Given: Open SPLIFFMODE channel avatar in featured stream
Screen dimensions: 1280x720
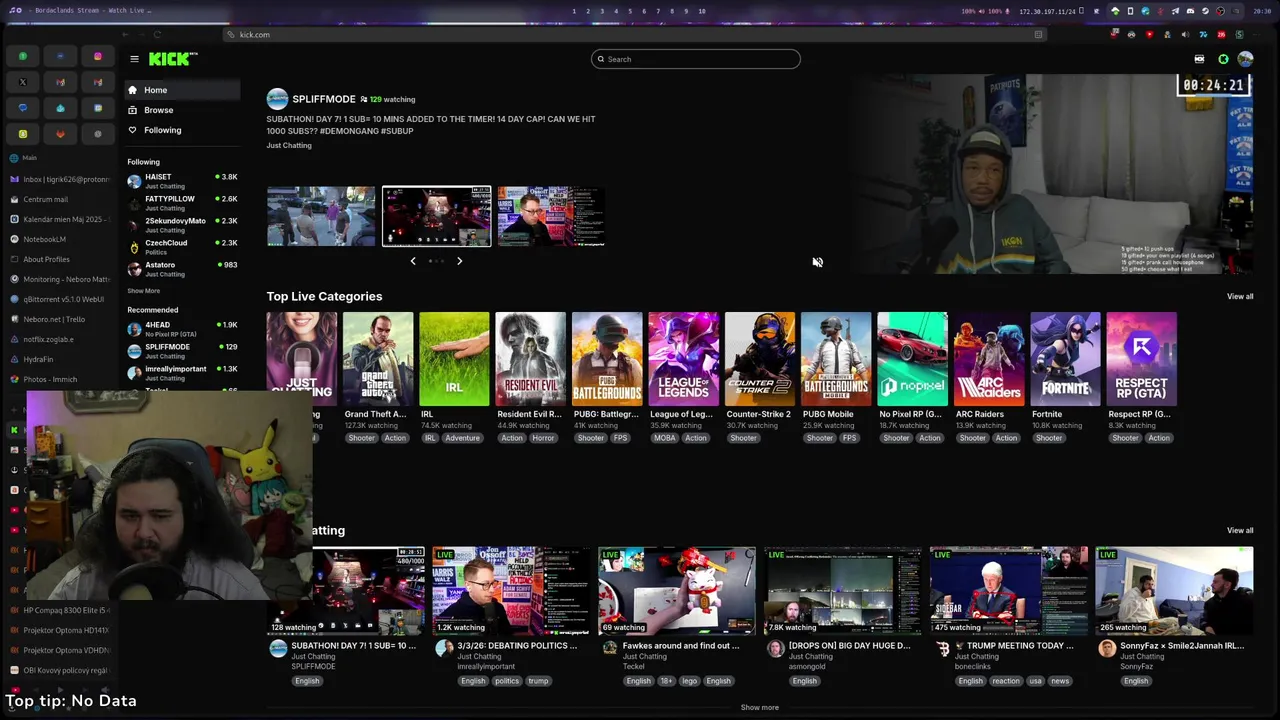Looking at the screenshot, I should pos(277,99).
